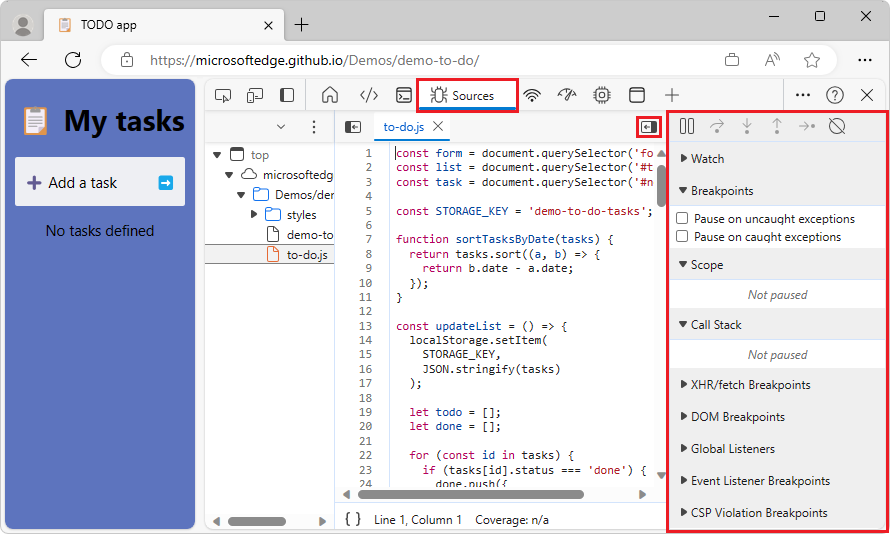Collapse the Scope section
The height and width of the screenshot is (534, 890).
[x=701, y=265]
